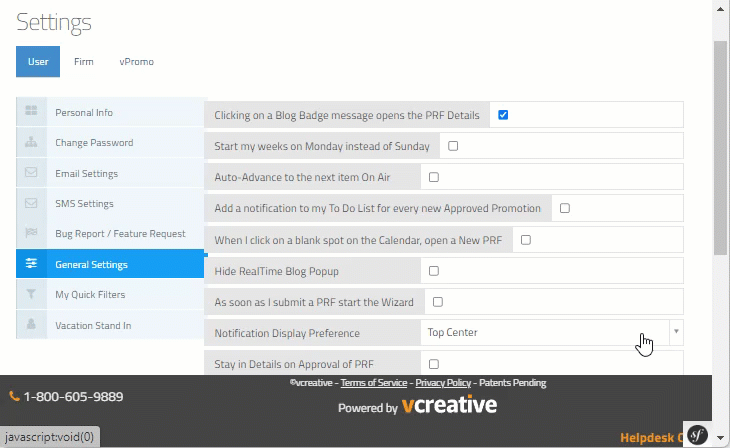Click the Settings page heading
The height and width of the screenshot is (448, 730).
pos(54,22)
